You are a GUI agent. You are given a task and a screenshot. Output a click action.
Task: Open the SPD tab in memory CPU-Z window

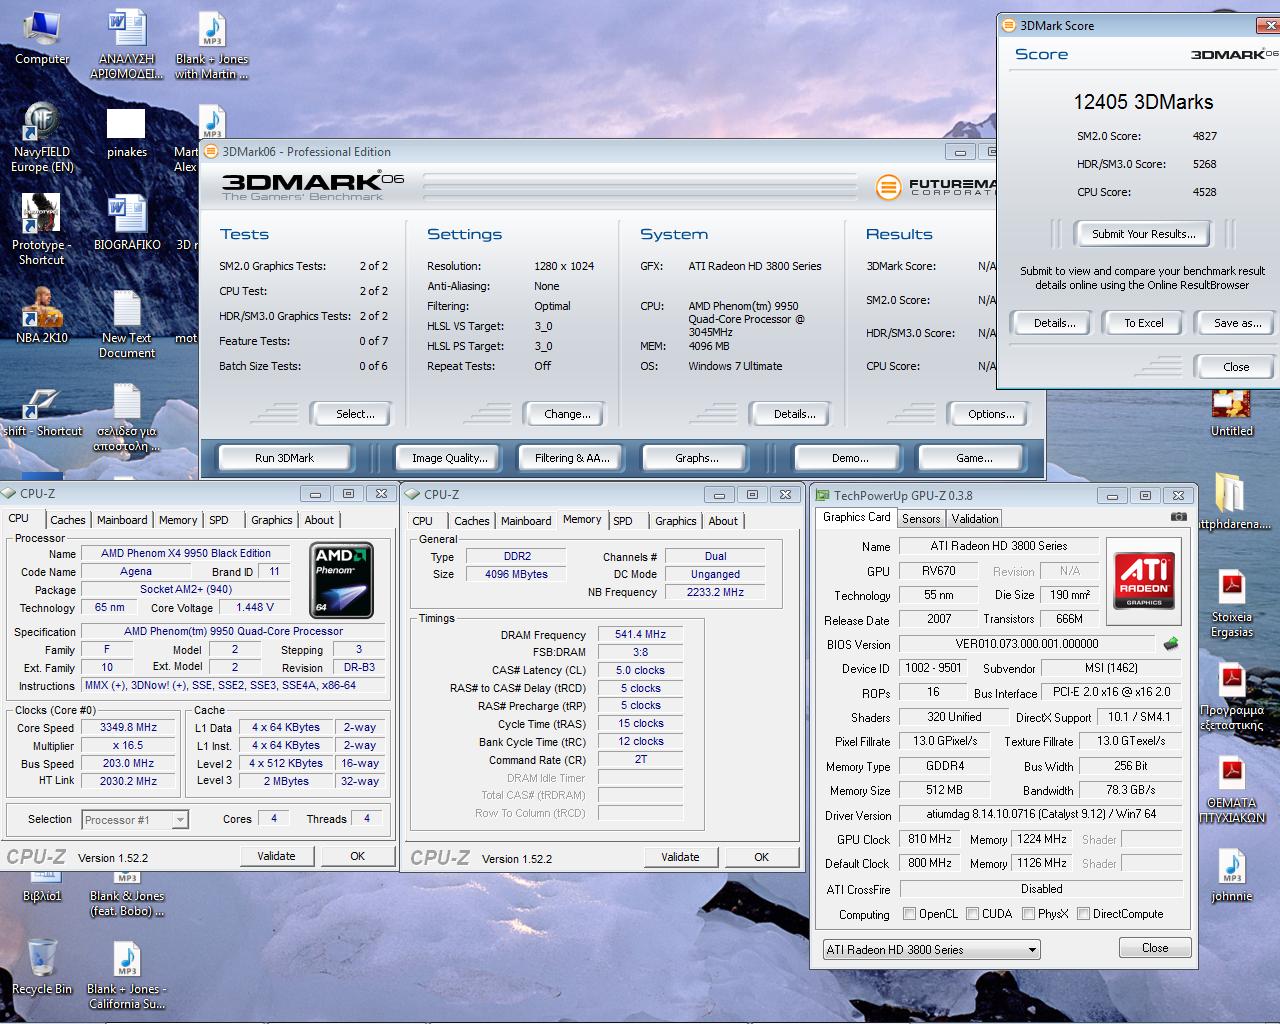(623, 521)
